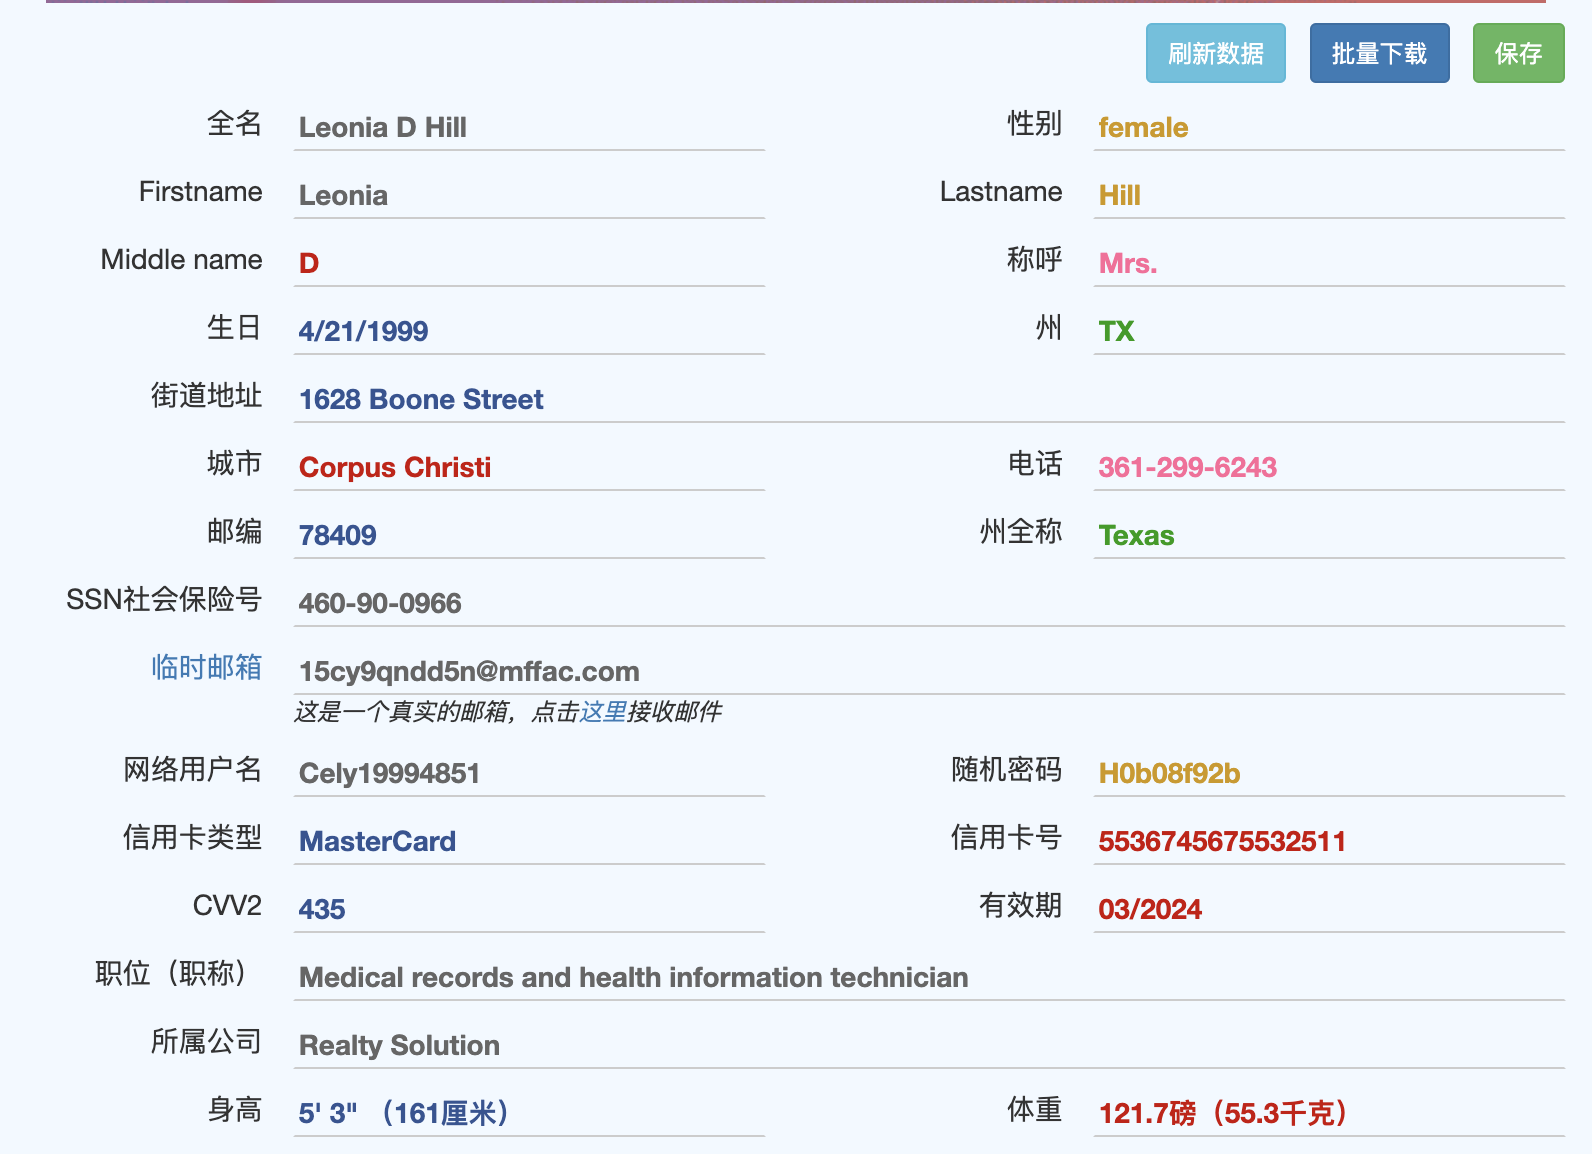Click the 邮编 zip code label

[x=234, y=531]
